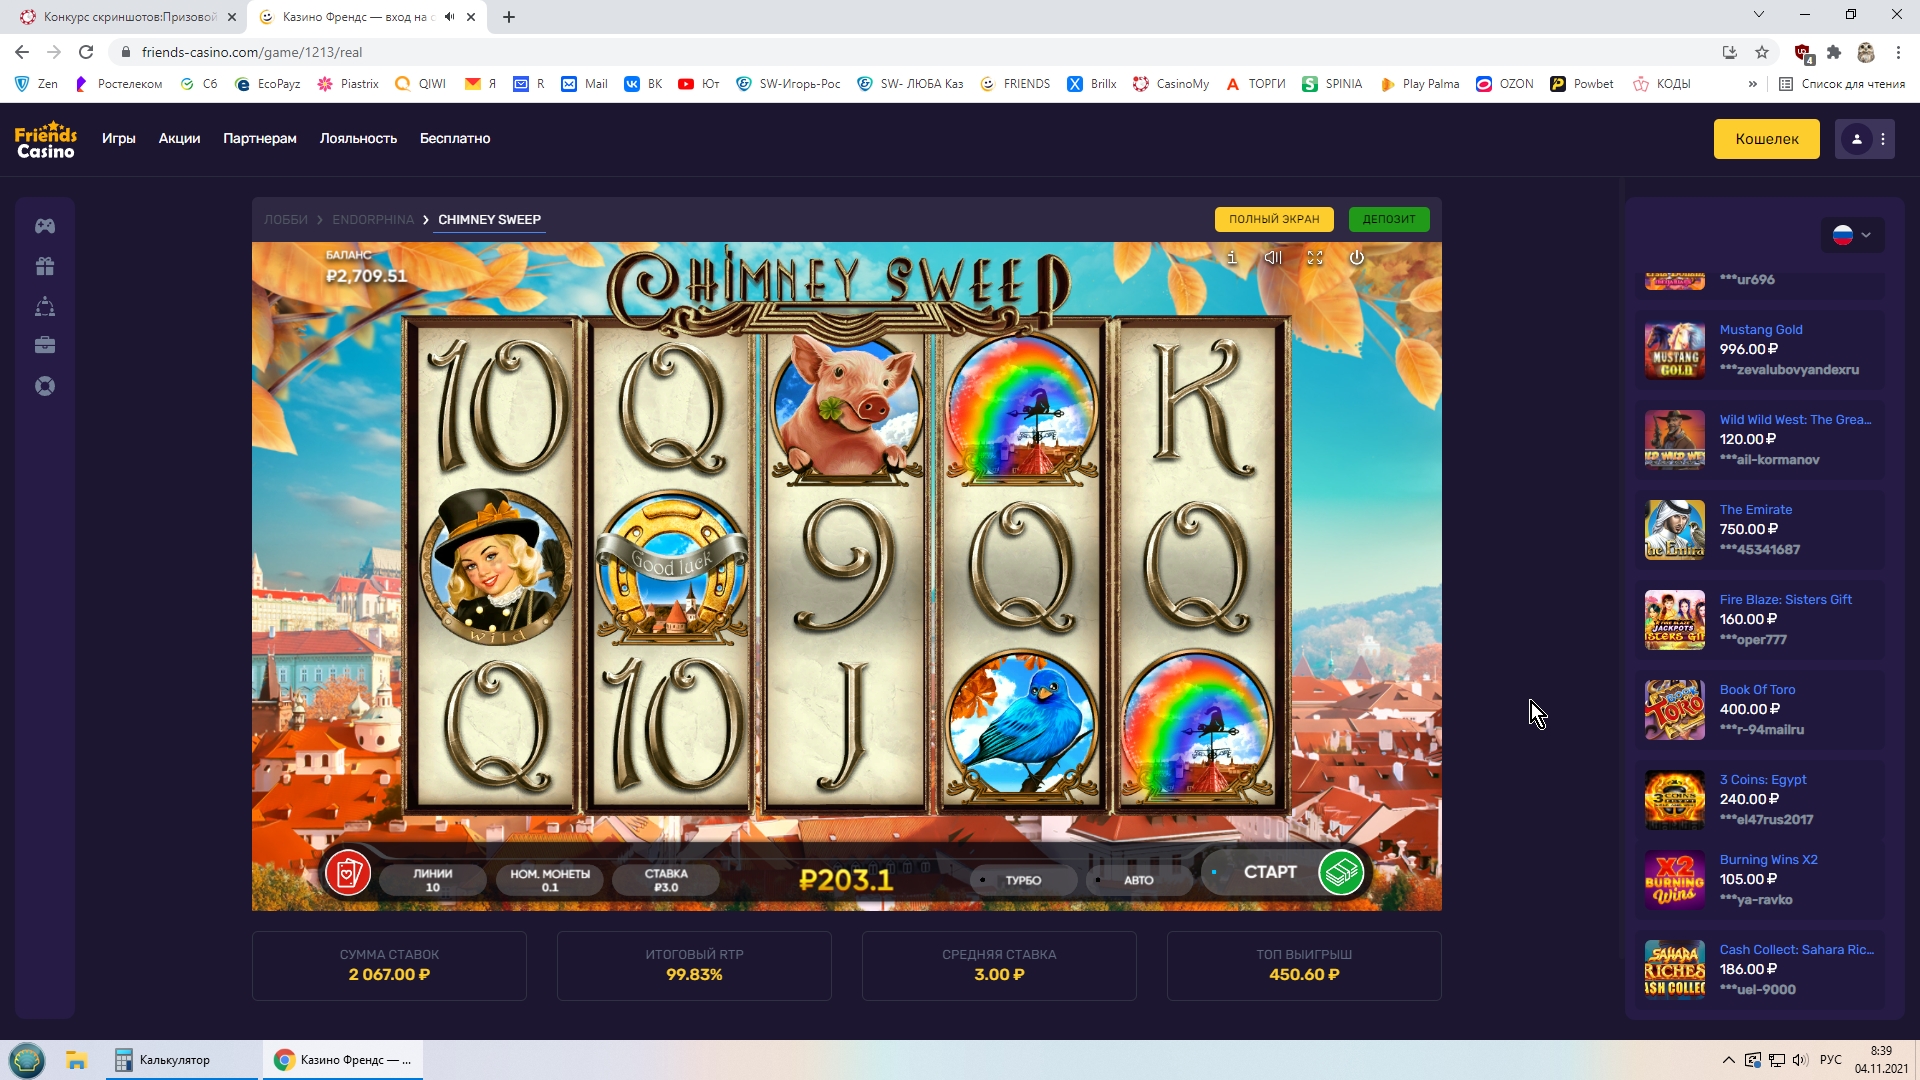Image resolution: width=1920 pixels, height=1080 pixels.
Task: Open the Mustang Gold game thumbnail
Action: pos(1675,350)
